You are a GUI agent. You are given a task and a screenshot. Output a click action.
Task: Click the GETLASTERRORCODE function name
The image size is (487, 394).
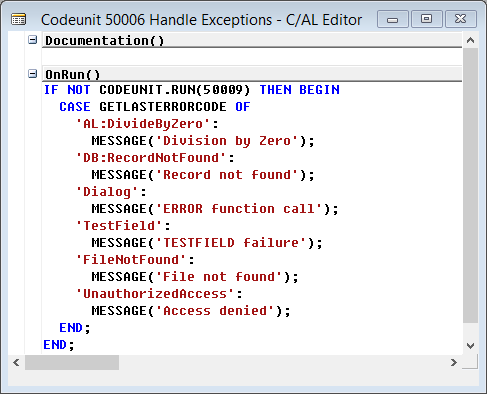[163, 107]
